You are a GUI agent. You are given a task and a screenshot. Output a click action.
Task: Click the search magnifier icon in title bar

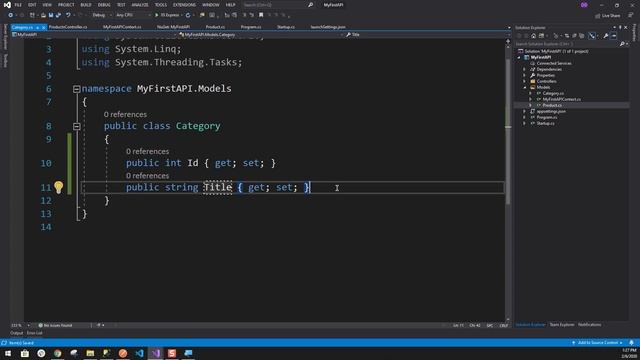pyautogui.click(x=310, y=5)
